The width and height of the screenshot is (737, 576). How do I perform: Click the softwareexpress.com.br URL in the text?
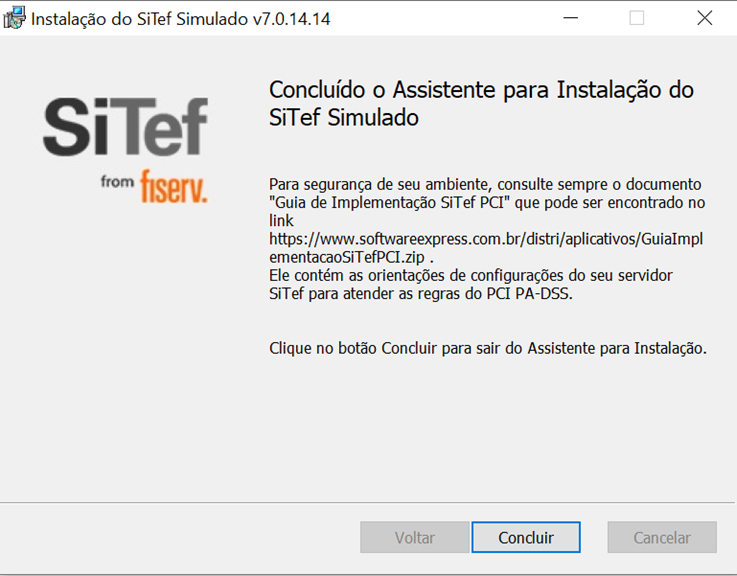tap(486, 239)
